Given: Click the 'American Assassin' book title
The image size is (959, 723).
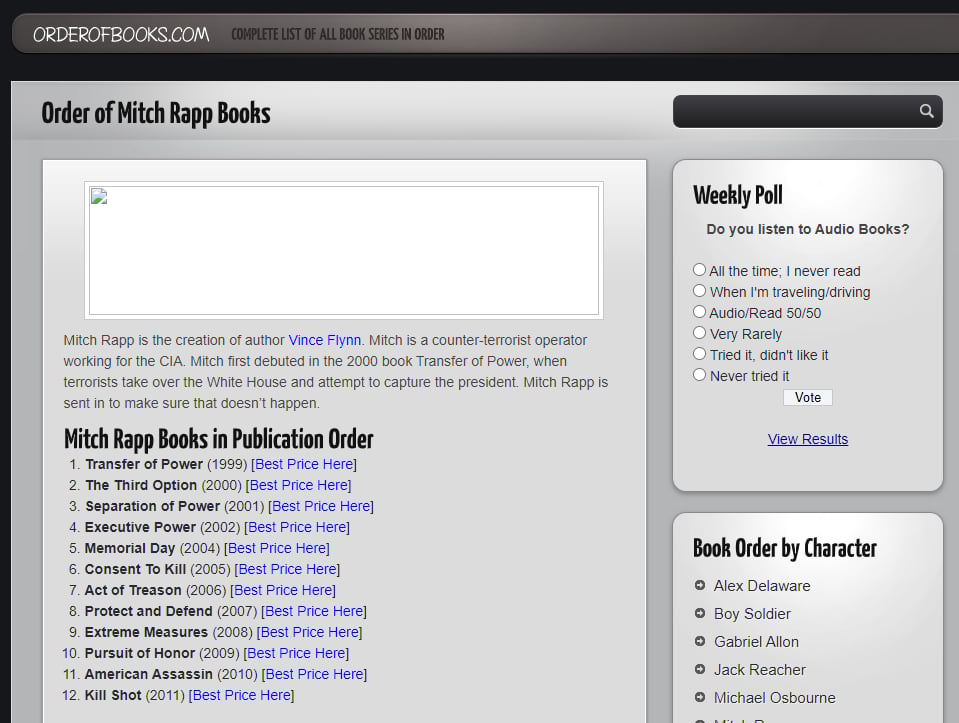Looking at the screenshot, I should (x=149, y=674).
